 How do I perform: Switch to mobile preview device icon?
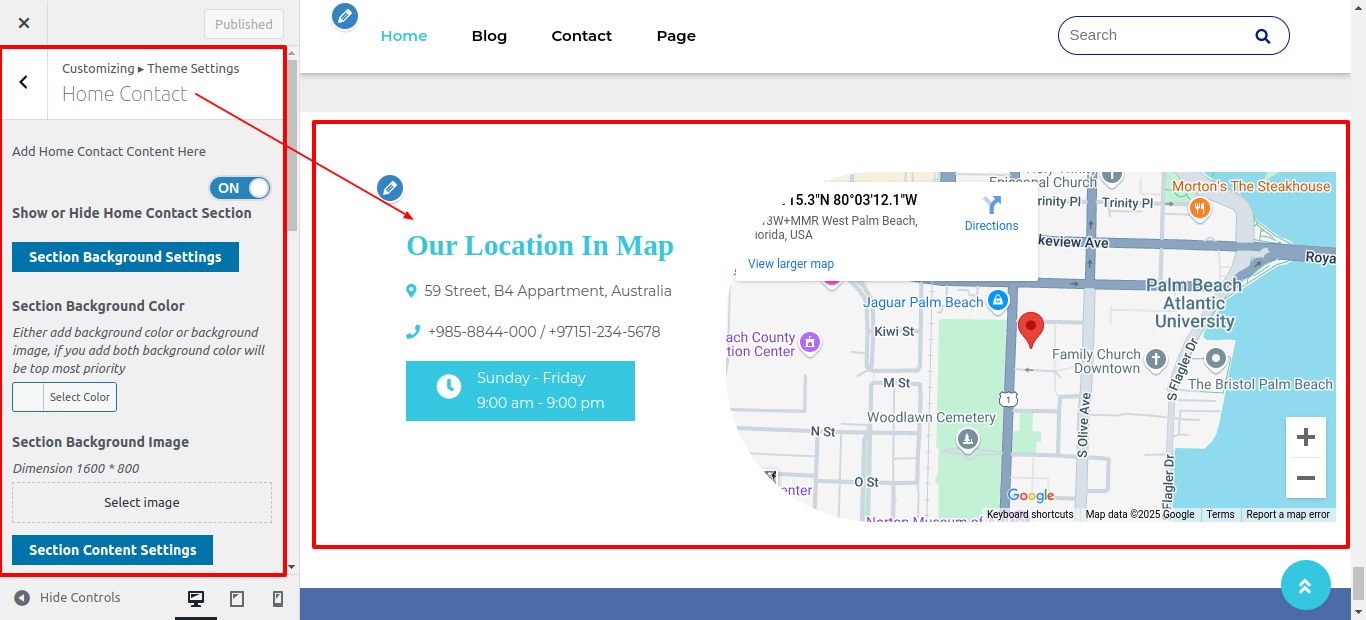pos(278,598)
